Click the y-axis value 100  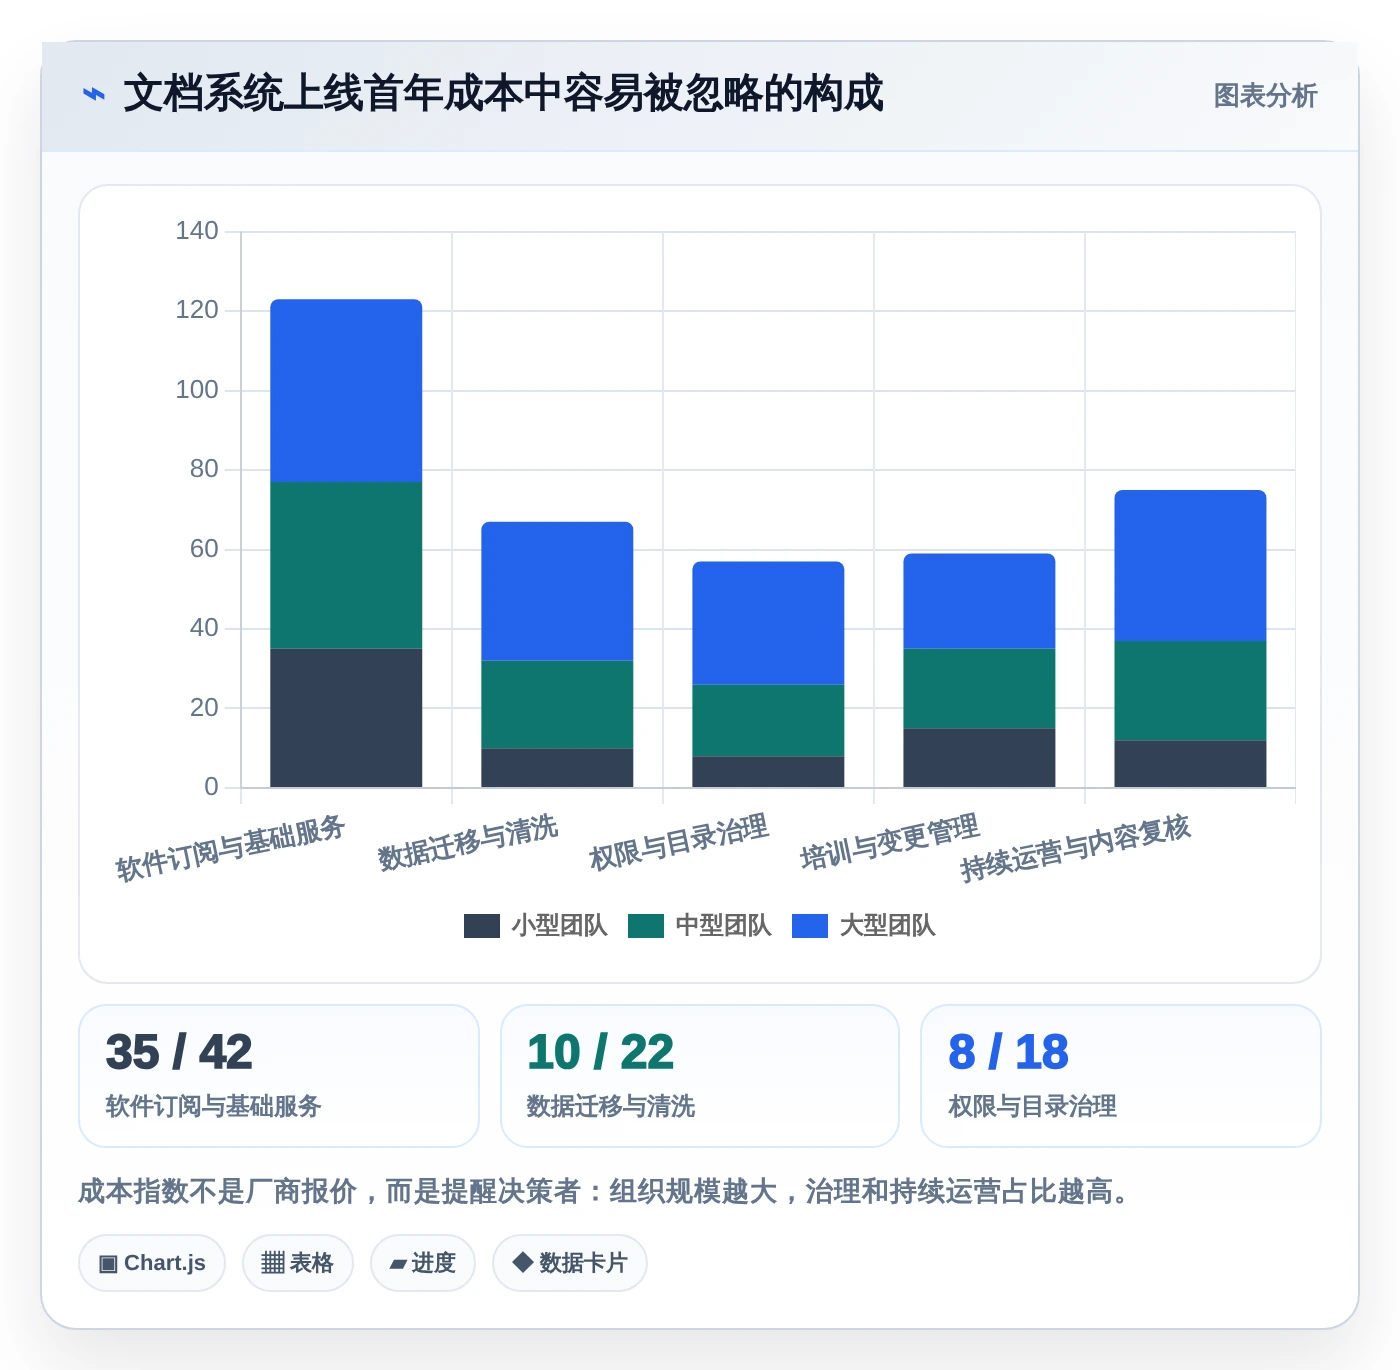[197, 390]
